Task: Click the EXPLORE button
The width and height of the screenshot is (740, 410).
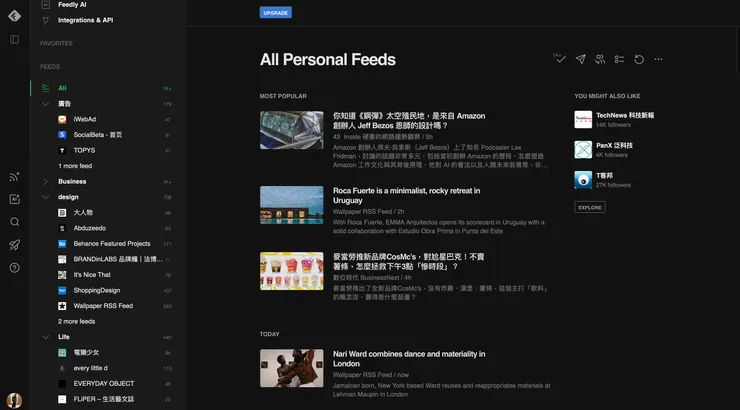Action: click(590, 207)
